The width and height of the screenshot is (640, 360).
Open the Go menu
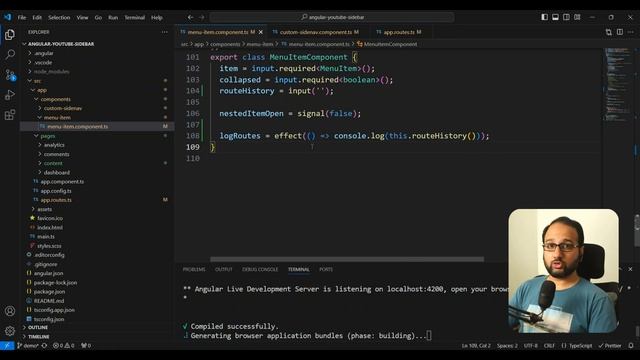coord(98,18)
